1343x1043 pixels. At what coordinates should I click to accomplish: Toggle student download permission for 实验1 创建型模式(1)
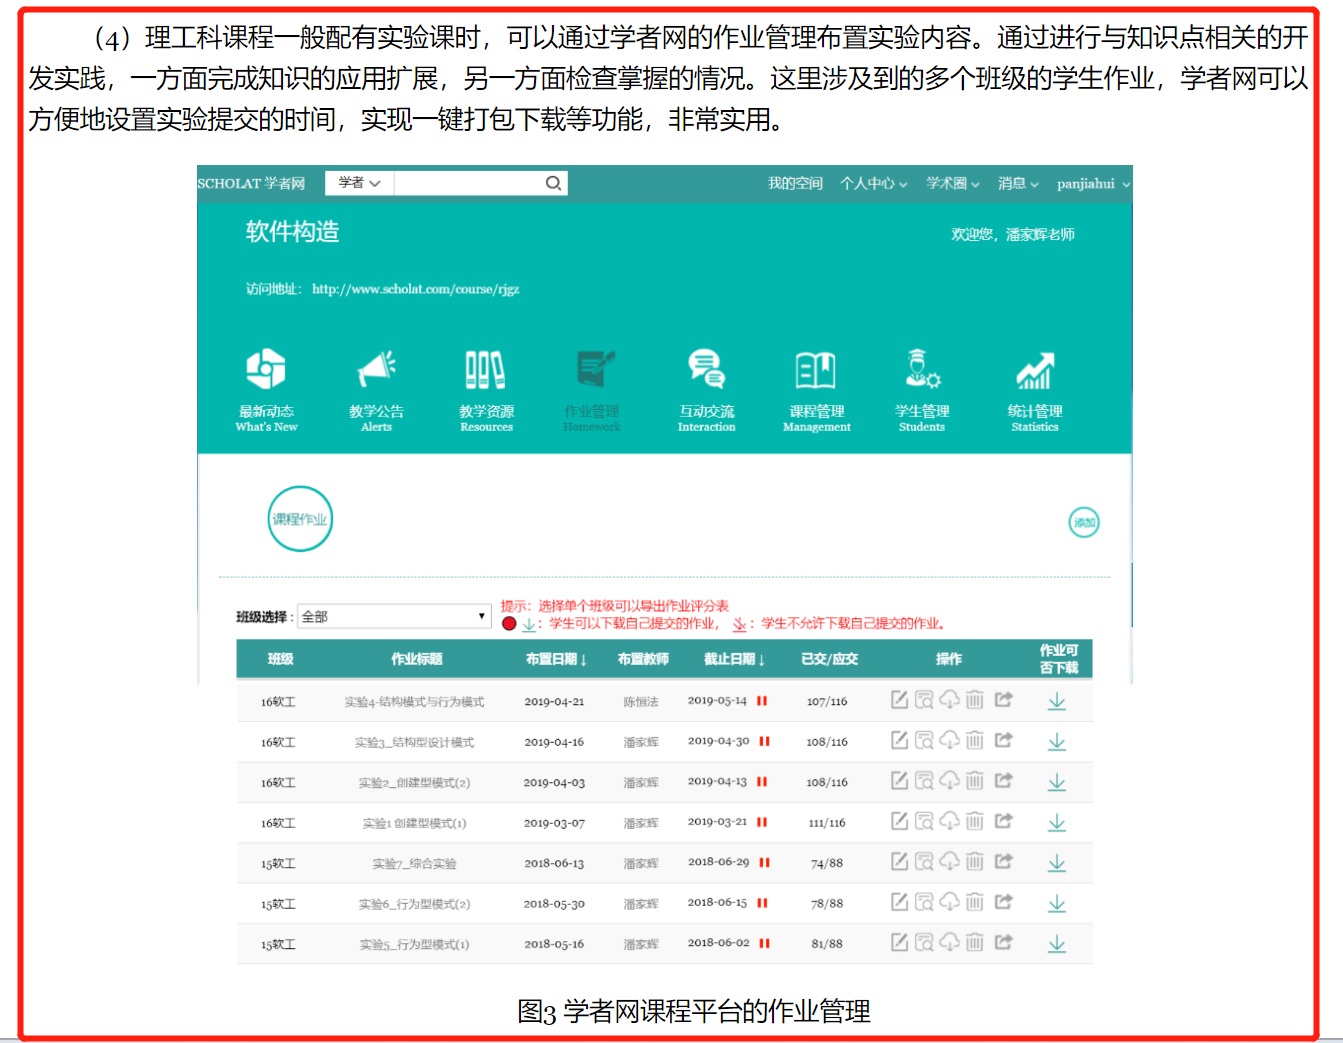[x=1056, y=823]
